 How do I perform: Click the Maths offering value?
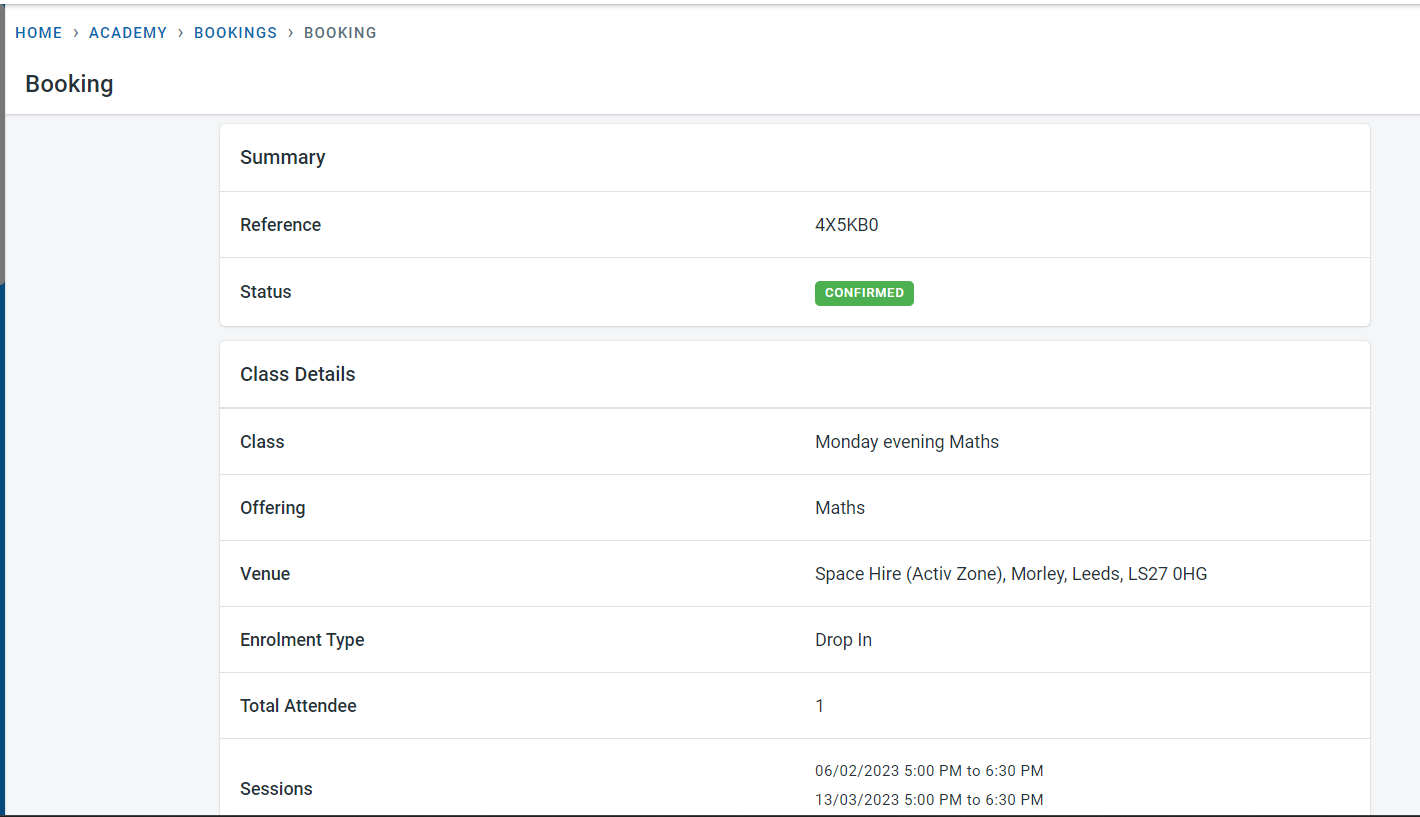click(840, 508)
